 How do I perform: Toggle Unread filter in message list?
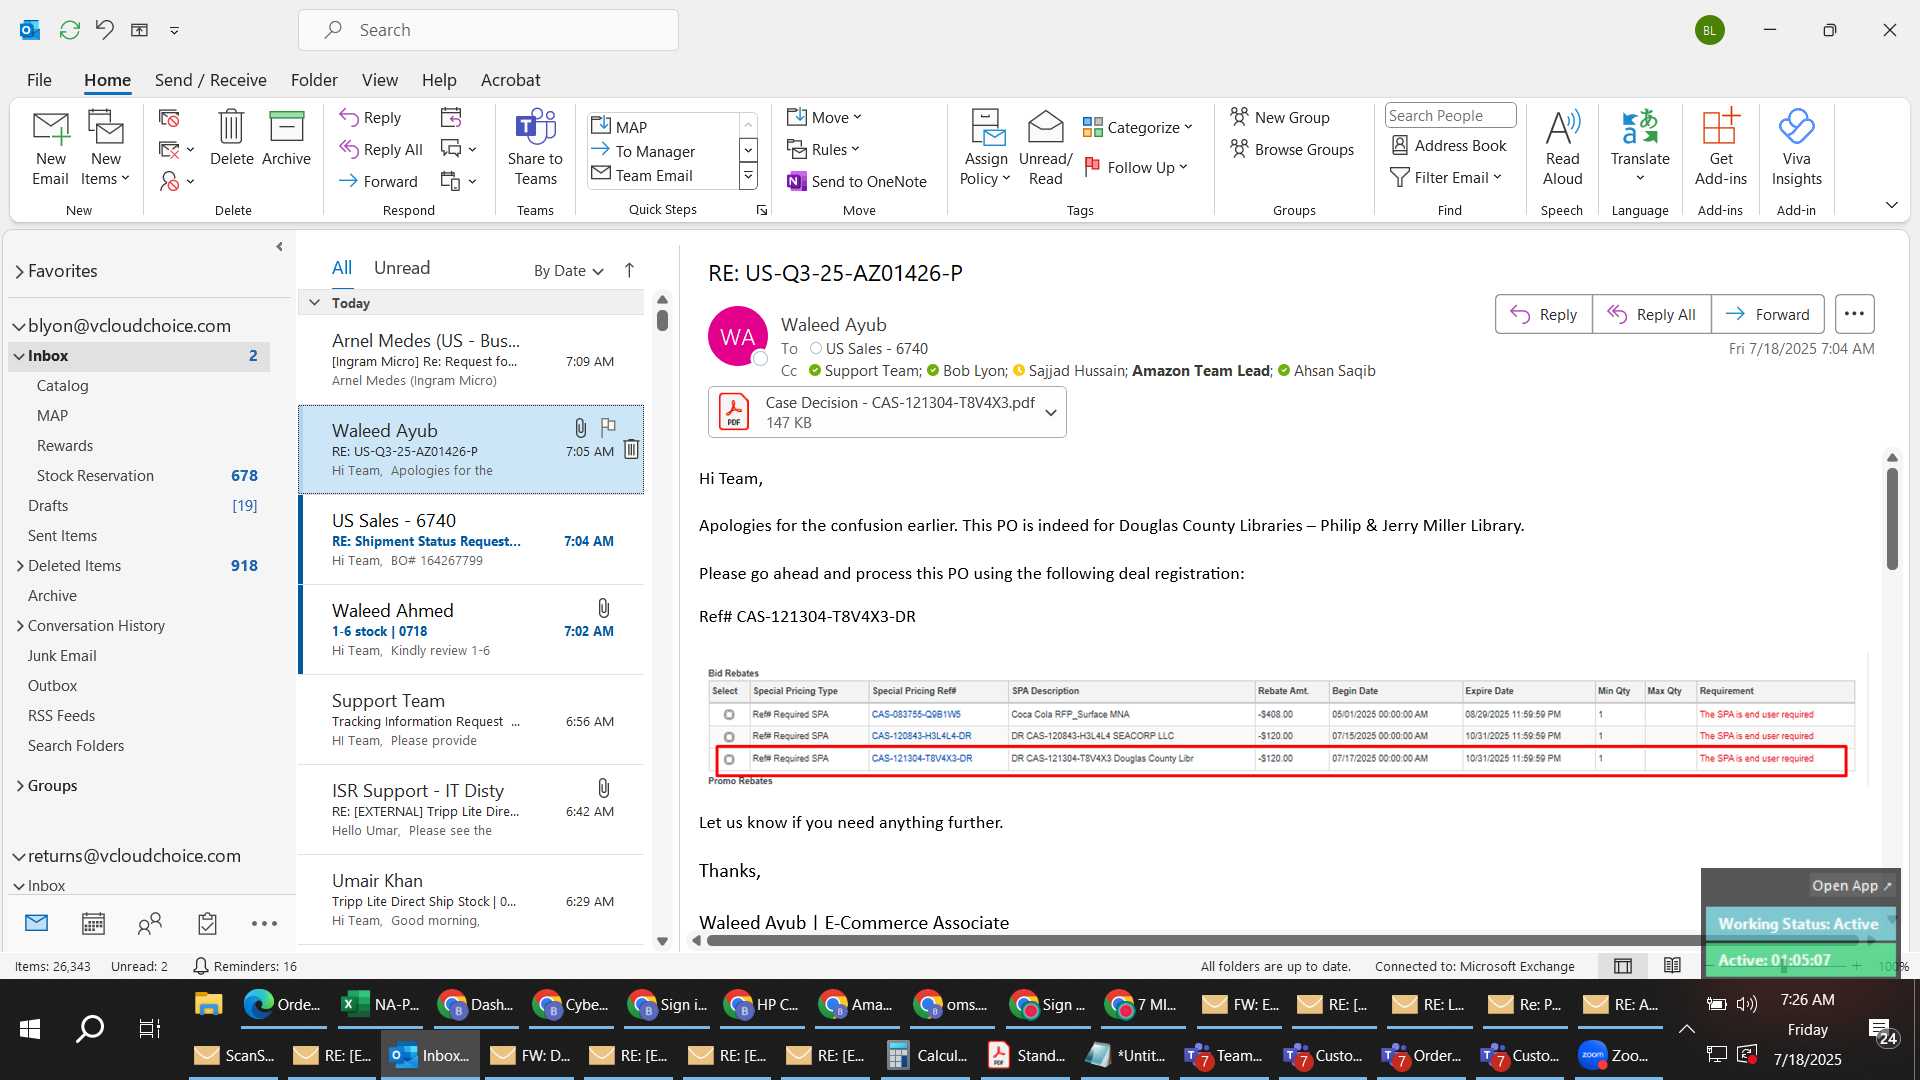coord(402,267)
